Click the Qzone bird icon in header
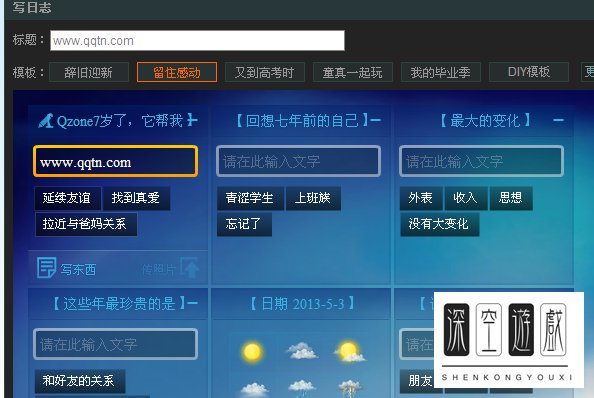 coord(46,121)
